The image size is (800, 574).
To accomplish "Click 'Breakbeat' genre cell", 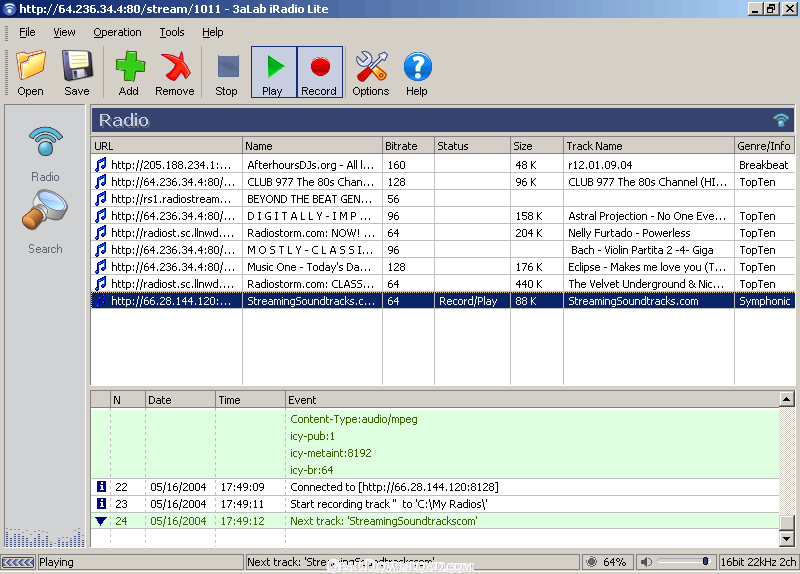I will pyautogui.click(x=763, y=165).
